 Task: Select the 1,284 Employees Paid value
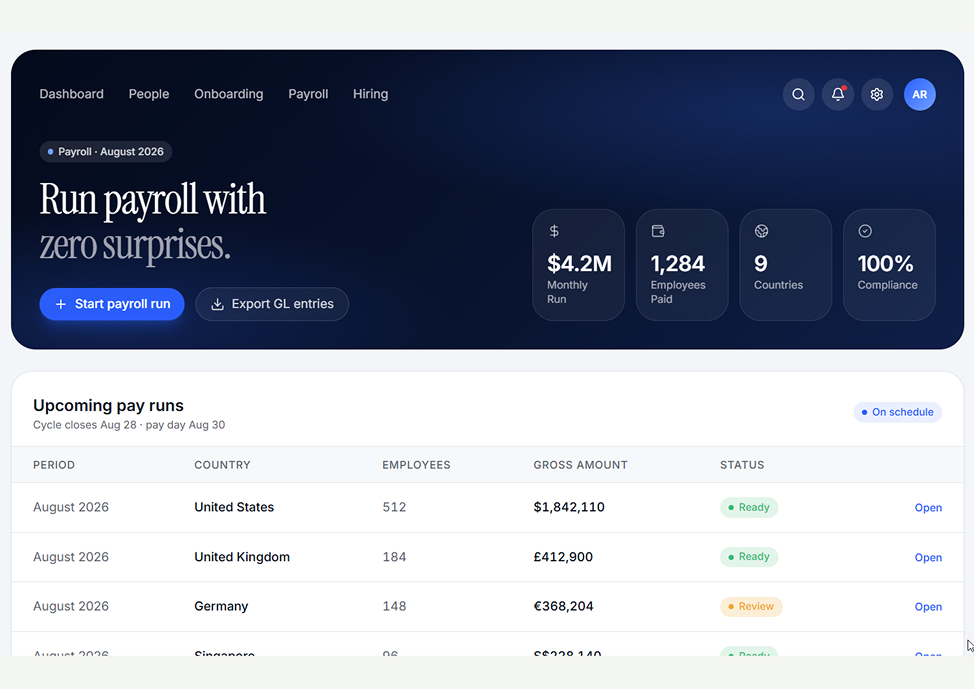pyautogui.click(x=678, y=264)
